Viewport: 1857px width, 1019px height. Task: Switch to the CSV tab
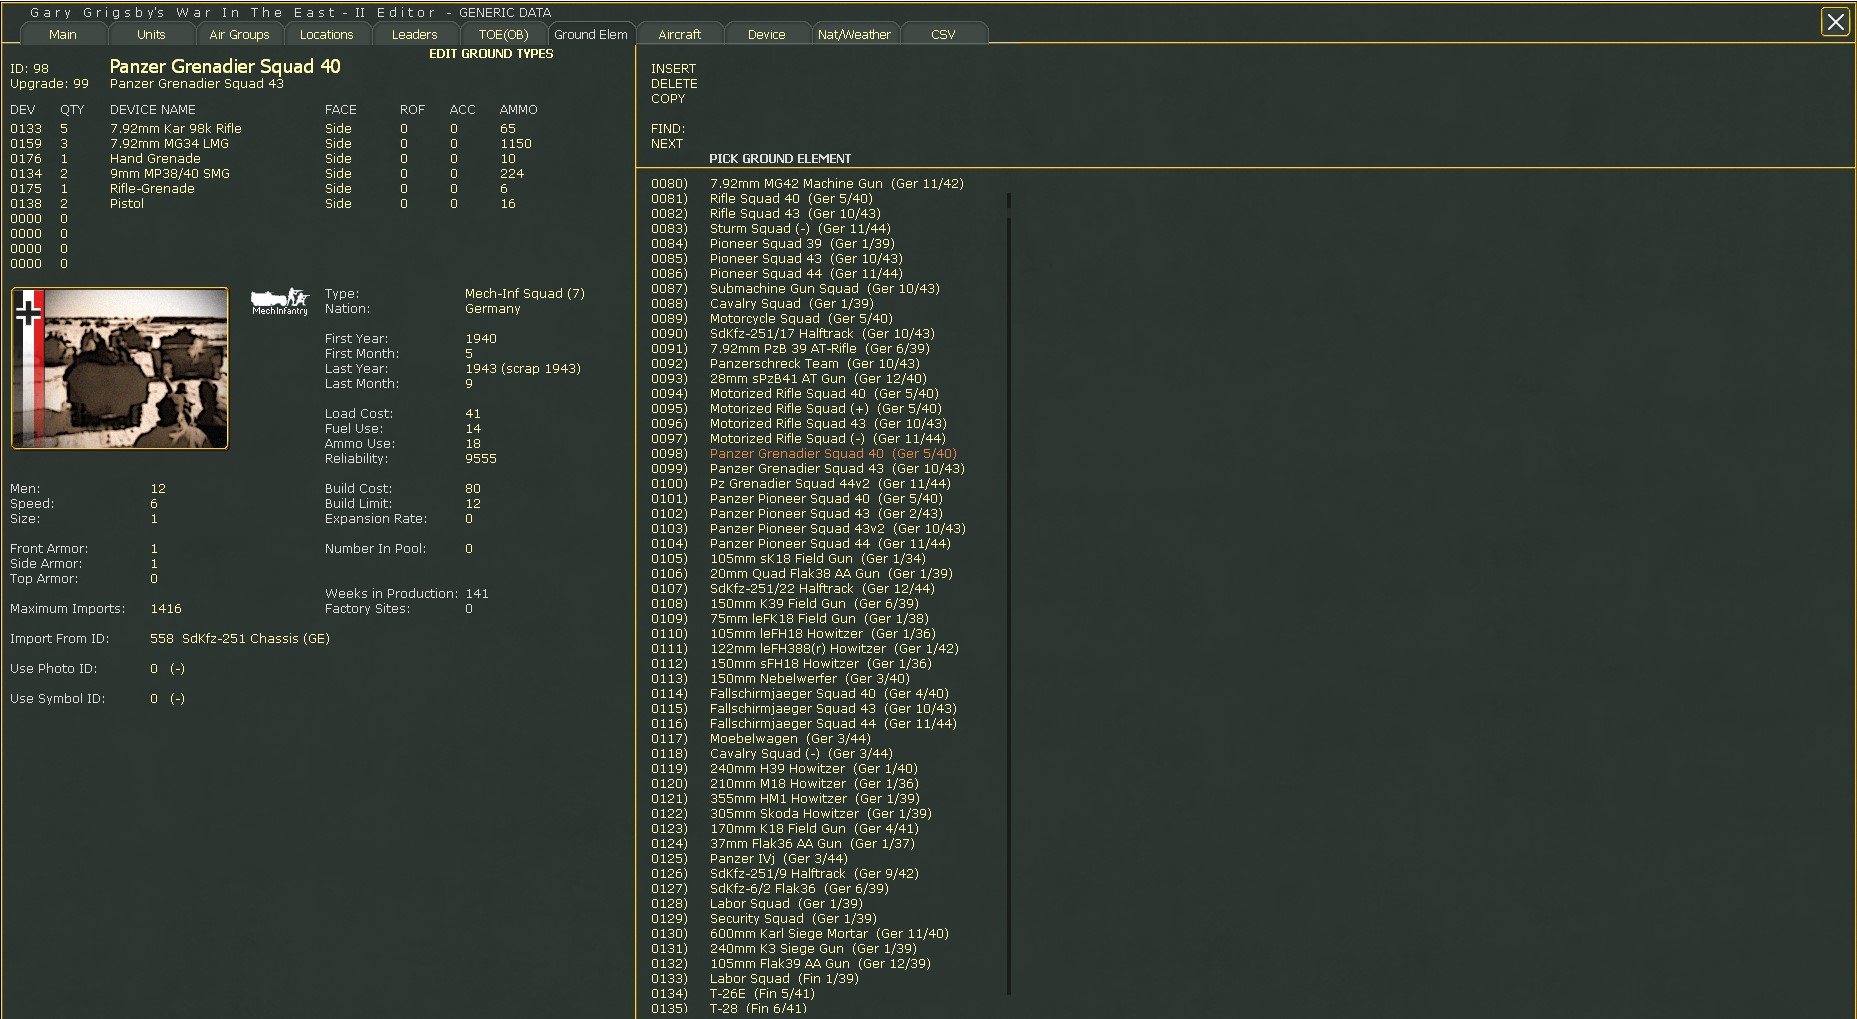click(943, 34)
